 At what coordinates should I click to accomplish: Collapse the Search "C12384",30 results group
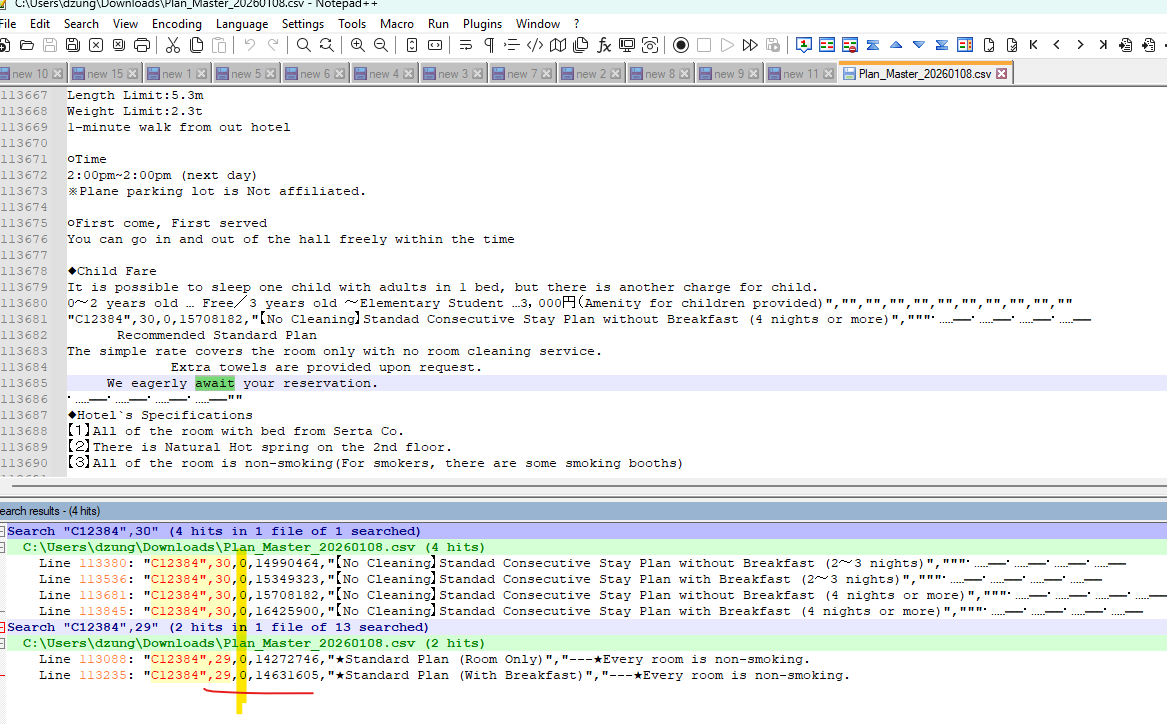tap(4, 532)
